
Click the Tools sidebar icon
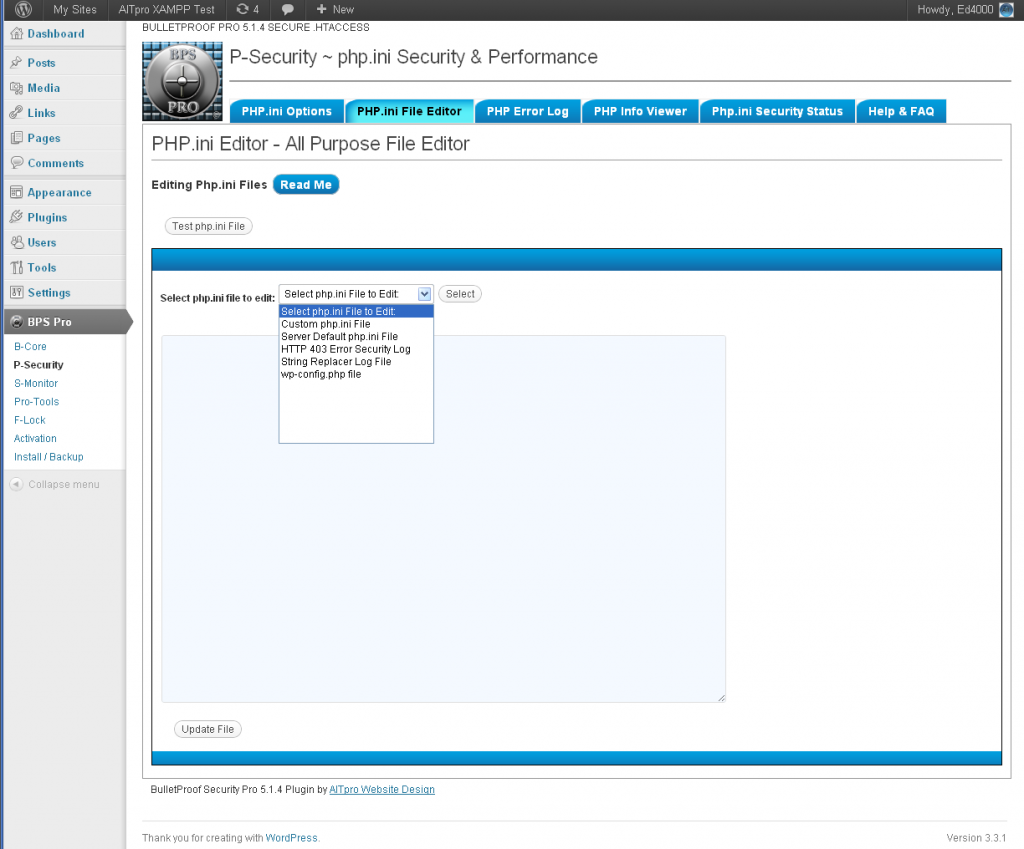point(15,267)
